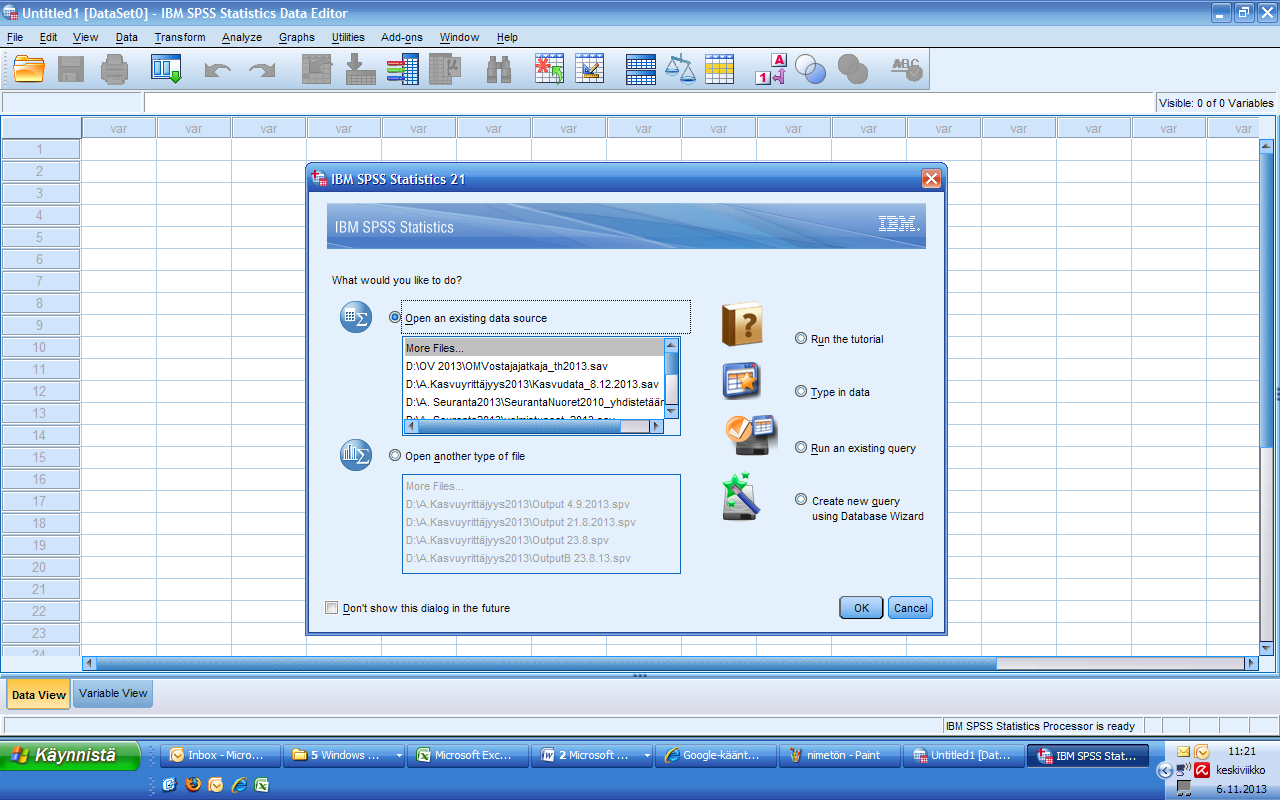Screen dimensions: 1280x800
Task: Click the Run the tutorial book icon
Action: pyautogui.click(x=742, y=326)
